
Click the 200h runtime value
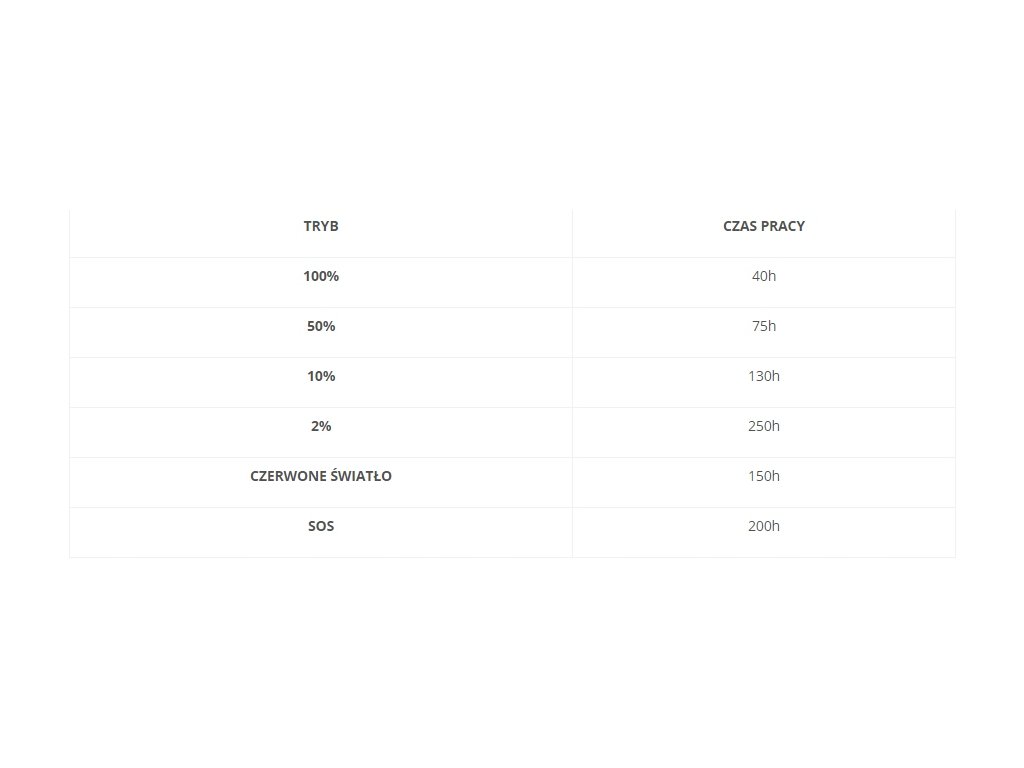[x=763, y=526]
